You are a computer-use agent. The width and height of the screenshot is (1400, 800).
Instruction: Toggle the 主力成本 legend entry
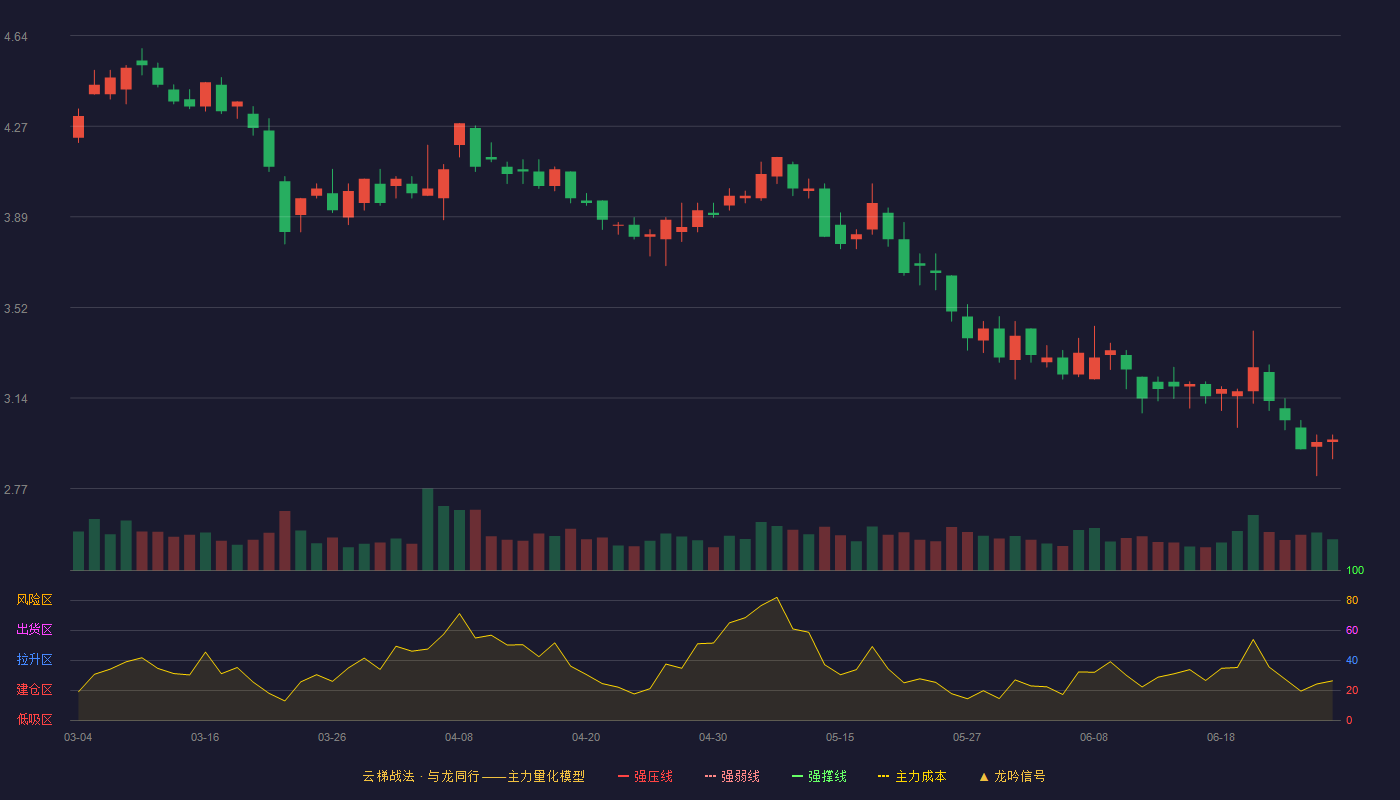[912, 776]
